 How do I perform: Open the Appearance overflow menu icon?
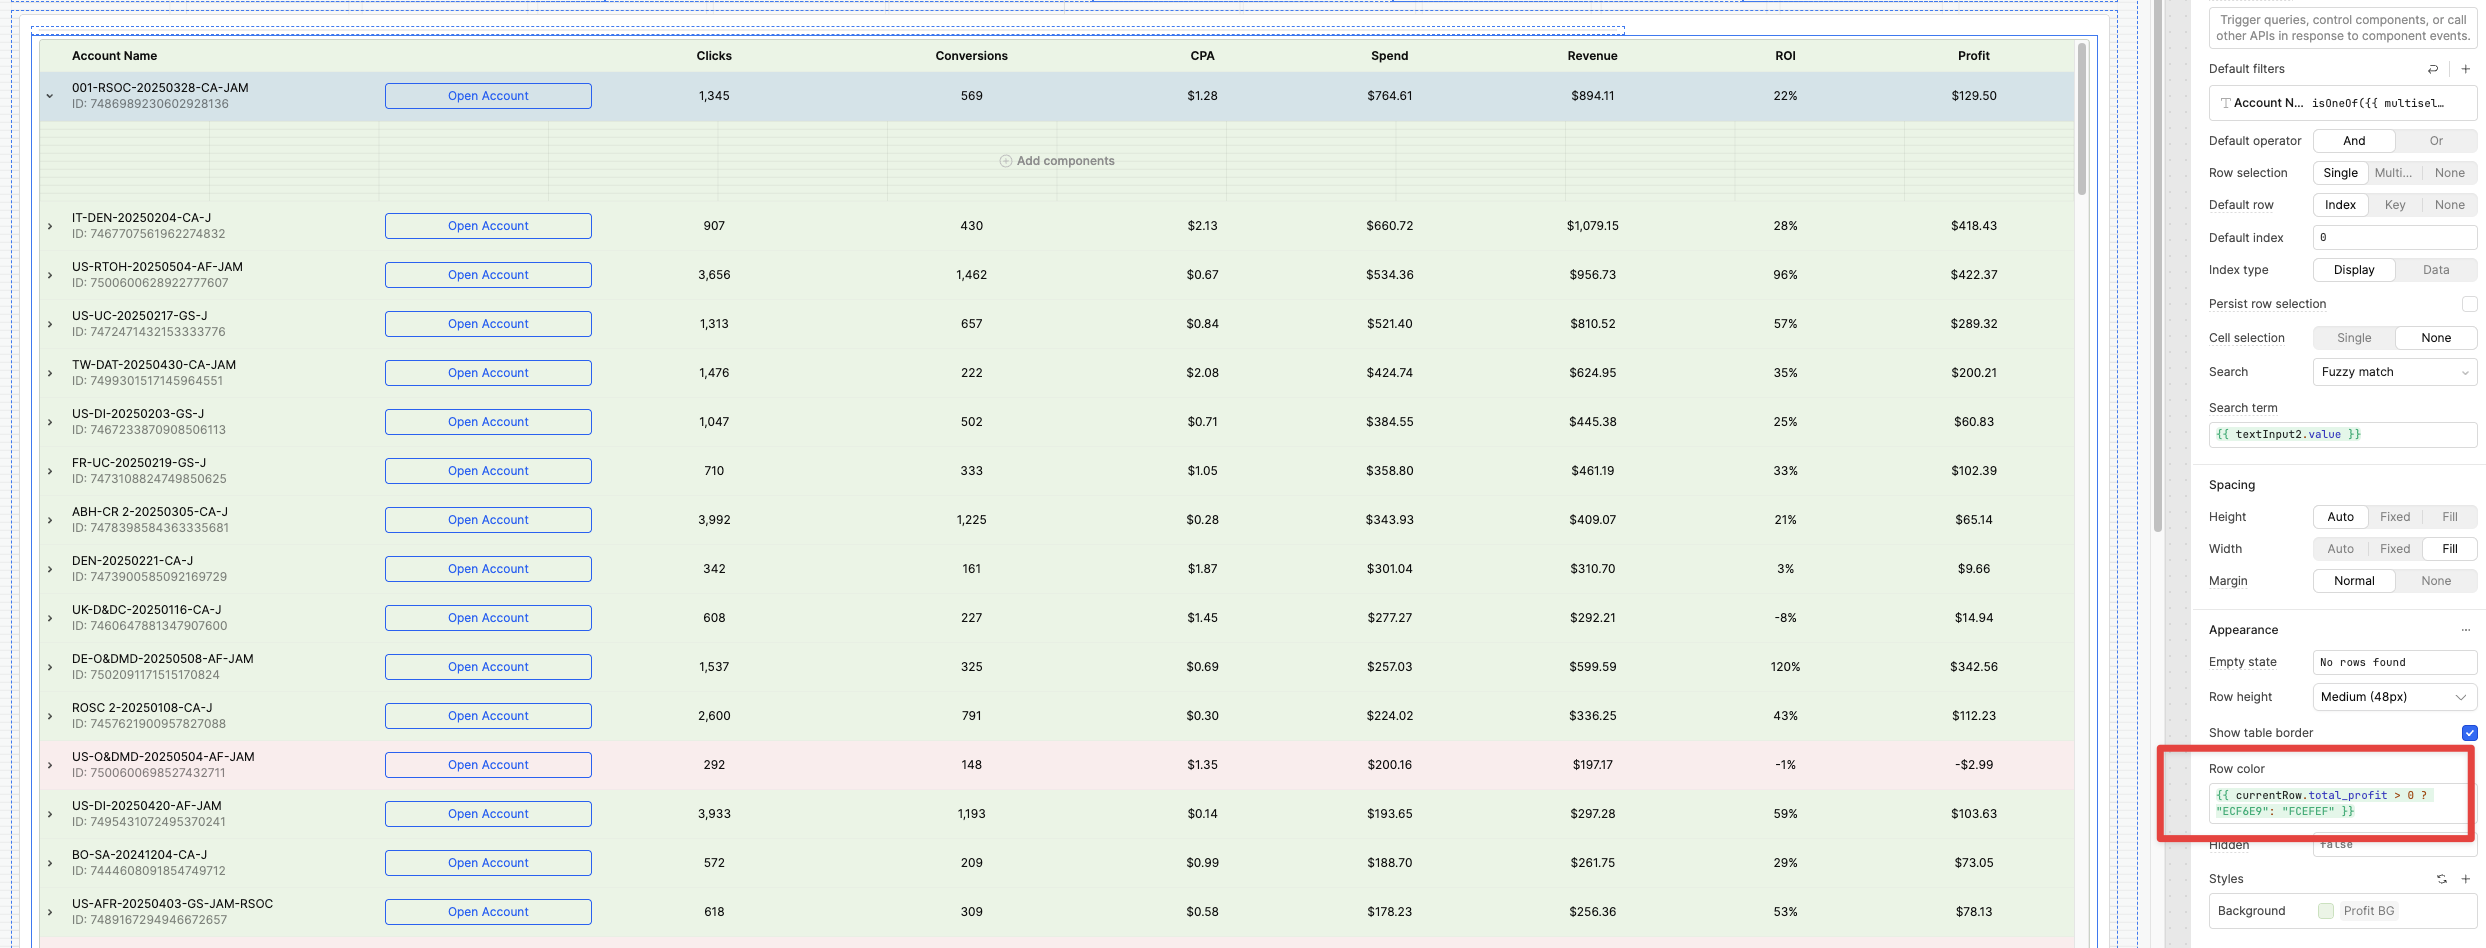[x=2466, y=630]
